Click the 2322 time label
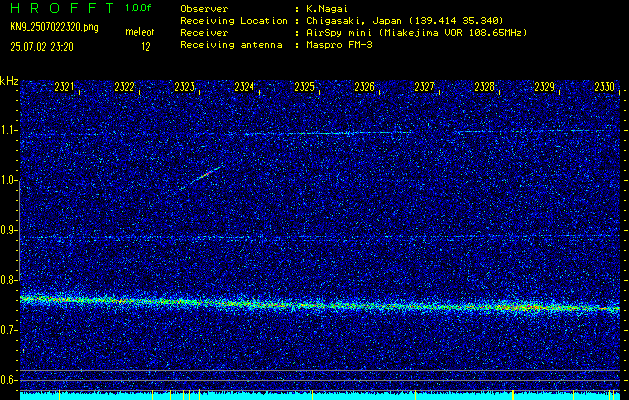Screen dimensions: 629x400 (x=124, y=87)
